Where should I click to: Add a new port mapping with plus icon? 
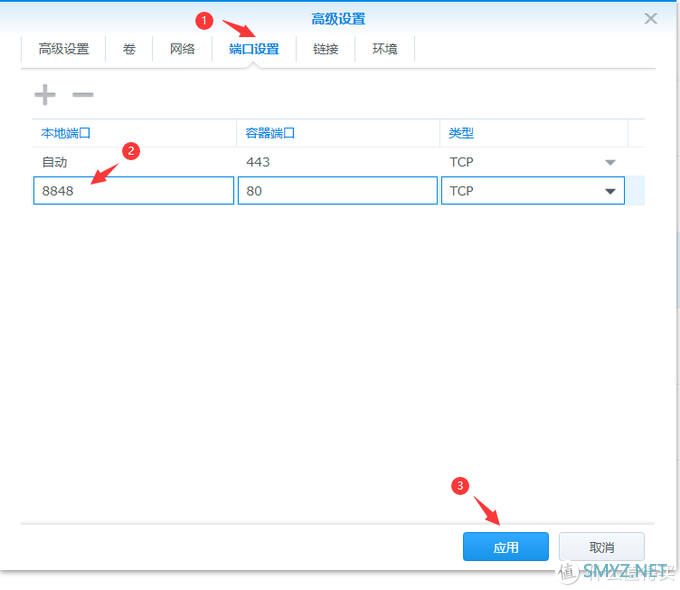[x=45, y=95]
